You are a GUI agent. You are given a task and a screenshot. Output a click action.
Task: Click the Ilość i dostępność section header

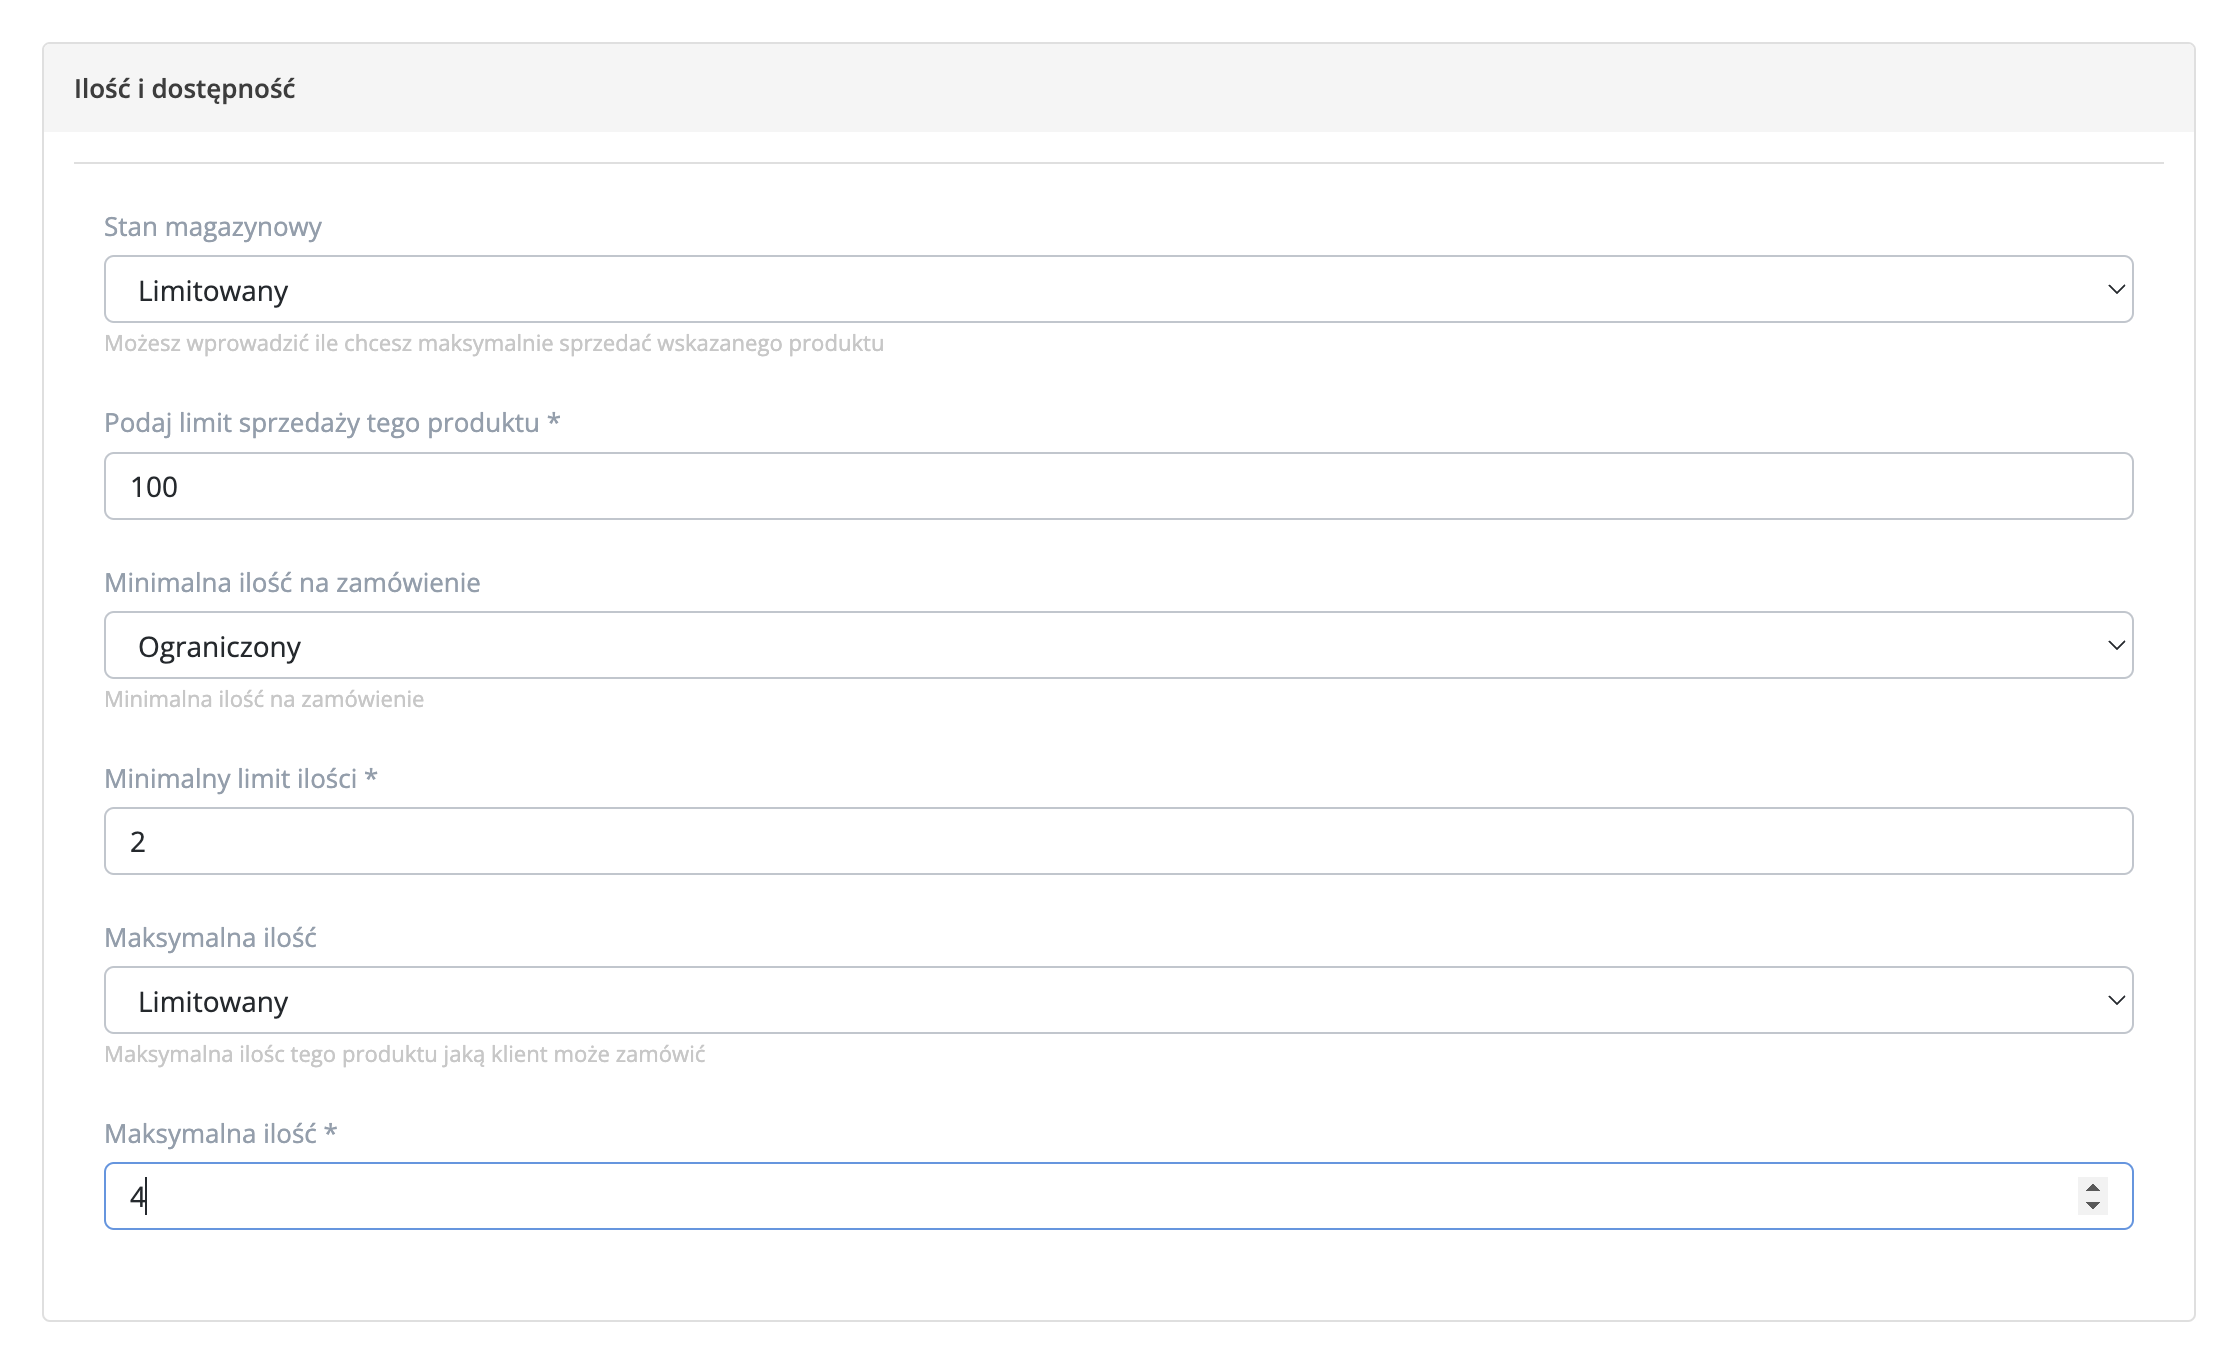pyautogui.click(x=185, y=89)
